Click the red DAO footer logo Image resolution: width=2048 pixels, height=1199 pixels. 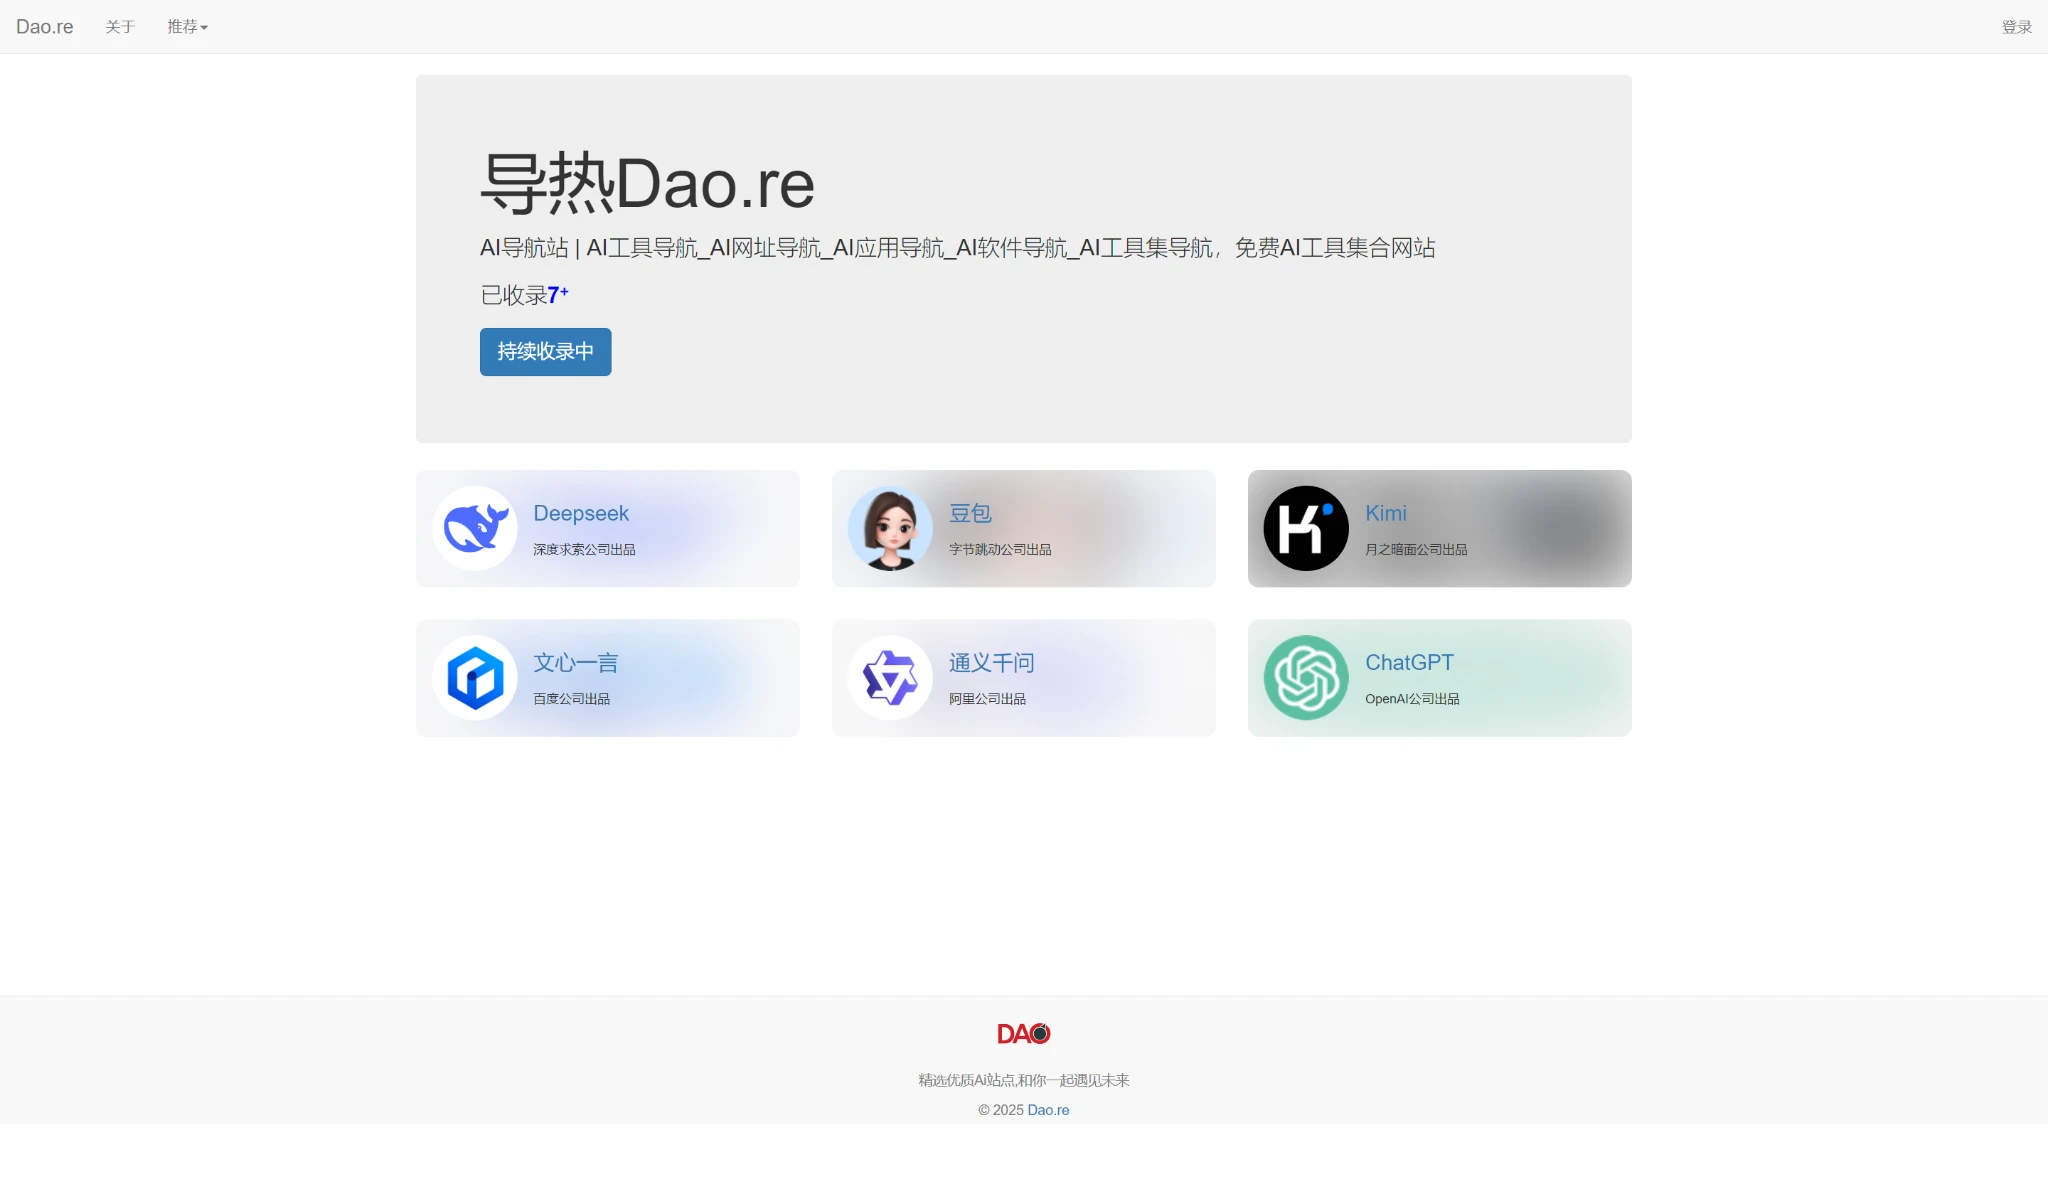tap(1023, 1033)
